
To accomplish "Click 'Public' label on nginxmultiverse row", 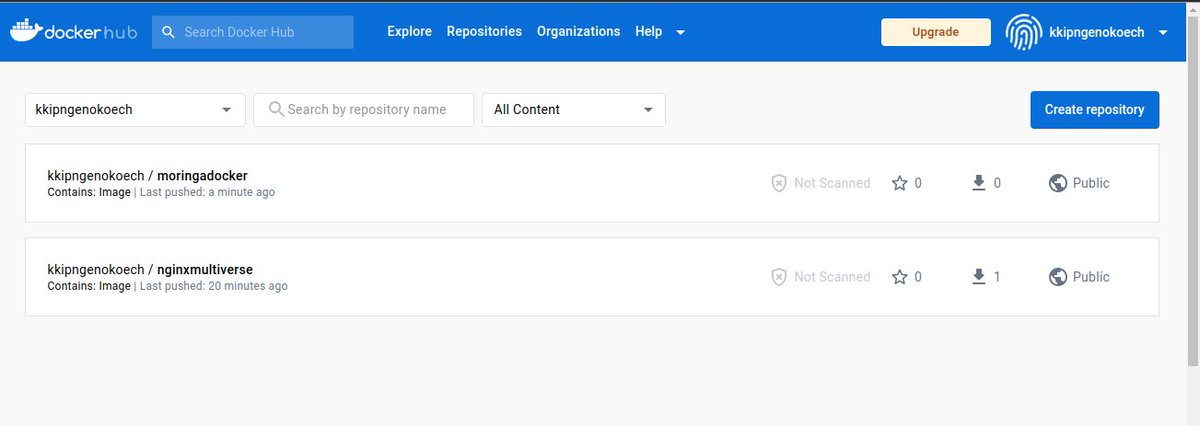I will [x=1091, y=277].
